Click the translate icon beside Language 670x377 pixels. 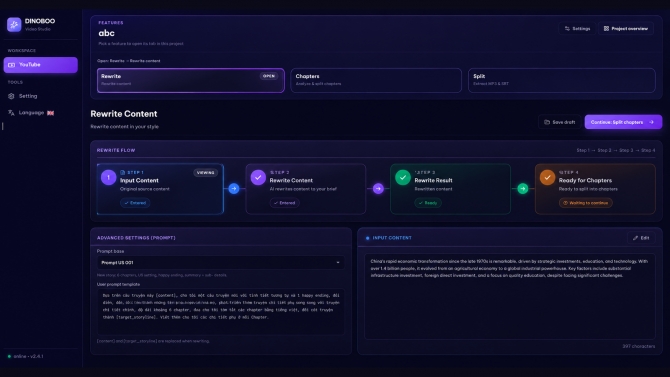pyautogui.click(x=11, y=113)
